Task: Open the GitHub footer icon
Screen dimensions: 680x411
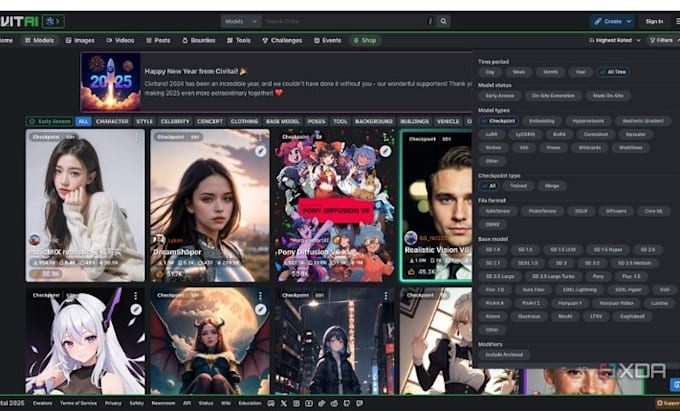Action: pyautogui.click(x=347, y=403)
